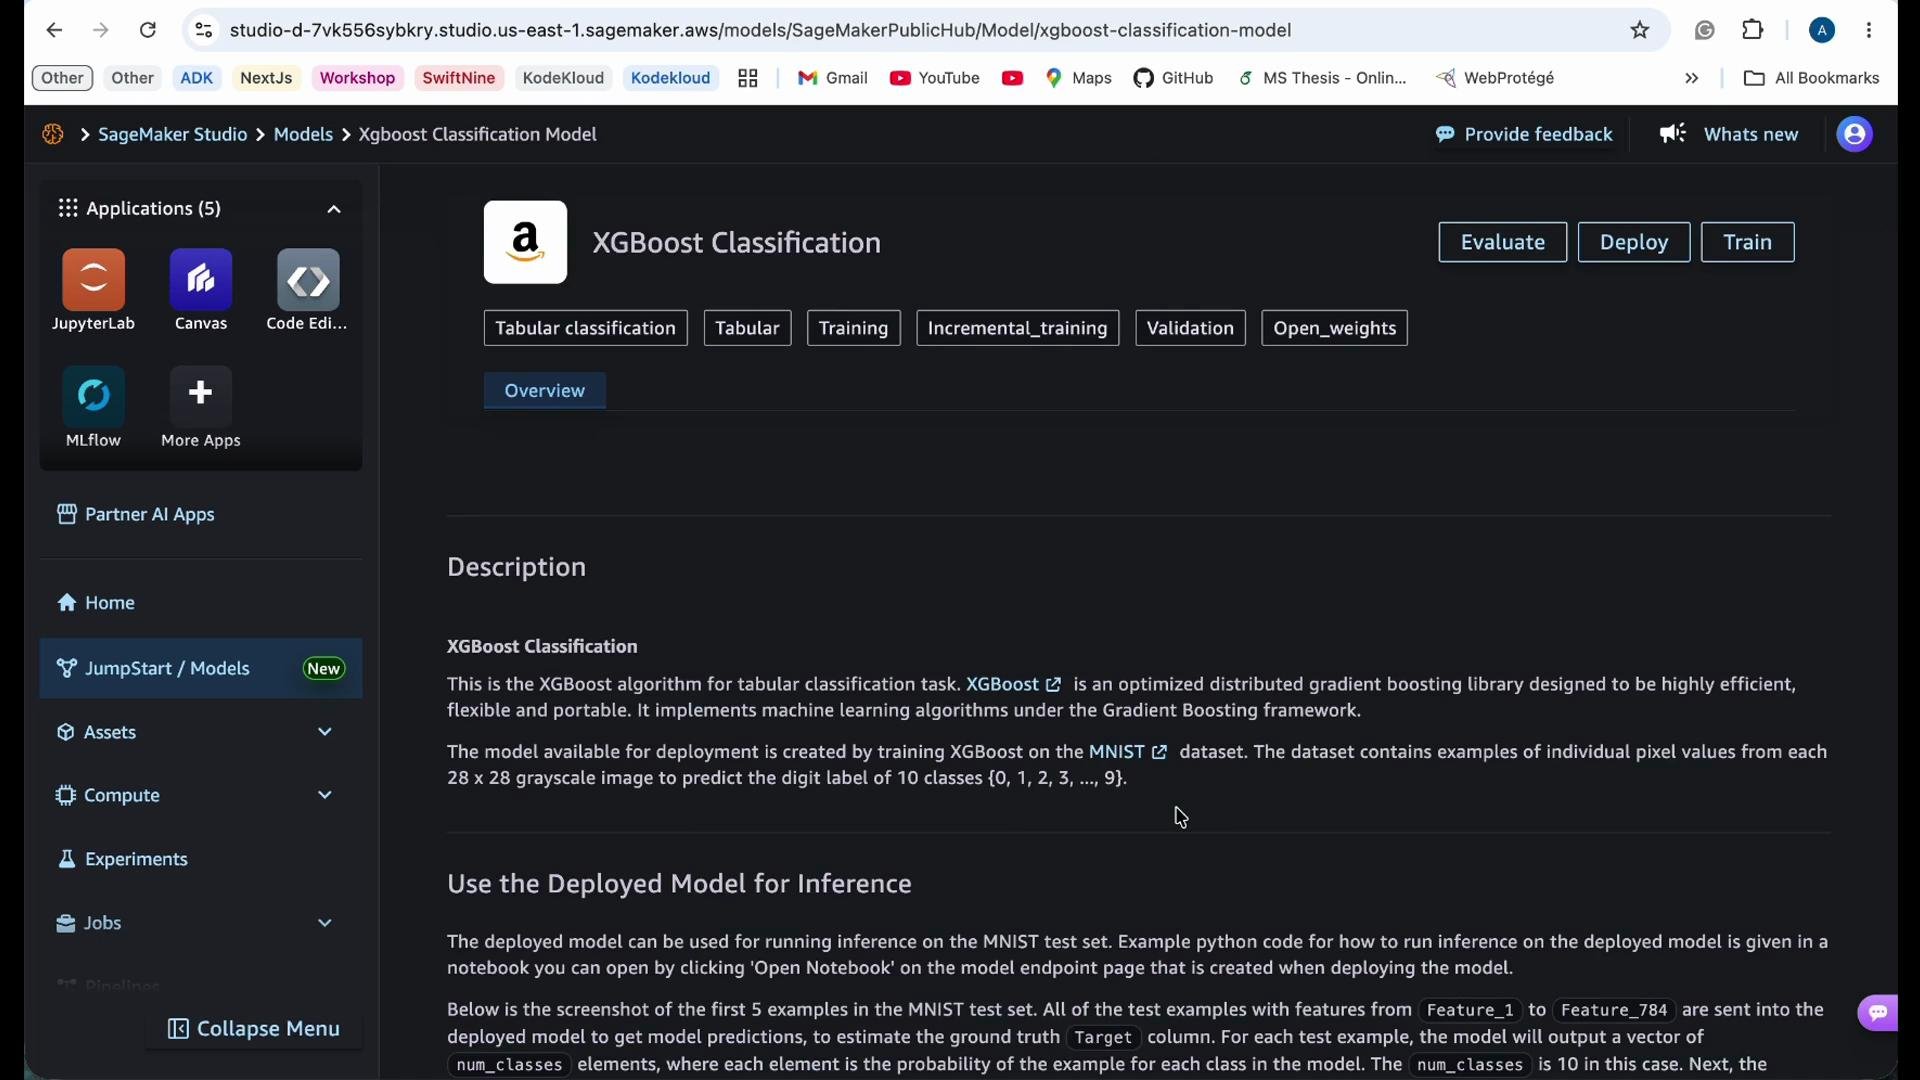Viewport: 1920px width, 1080px height.
Task: Click the Deploy button
Action: click(x=1634, y=242)
